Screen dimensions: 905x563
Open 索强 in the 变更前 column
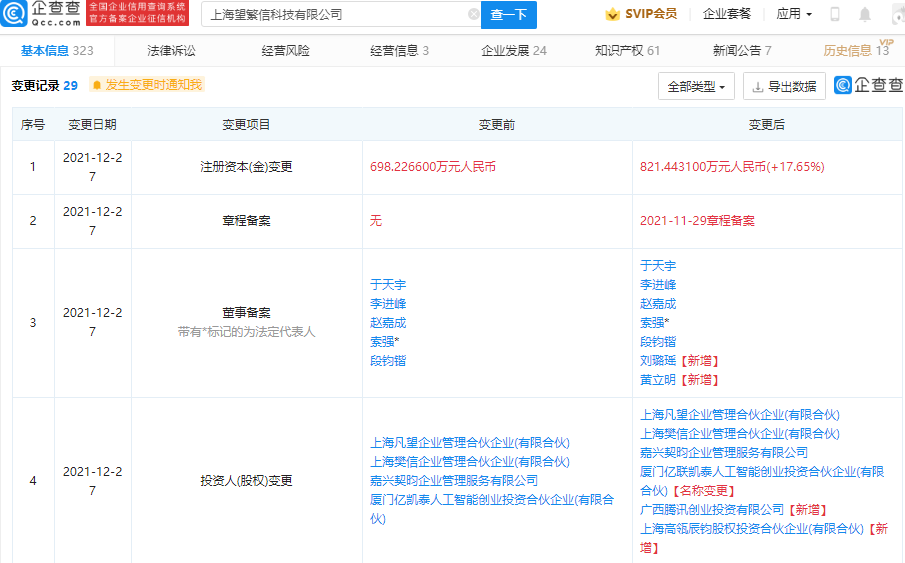[382, 342]
